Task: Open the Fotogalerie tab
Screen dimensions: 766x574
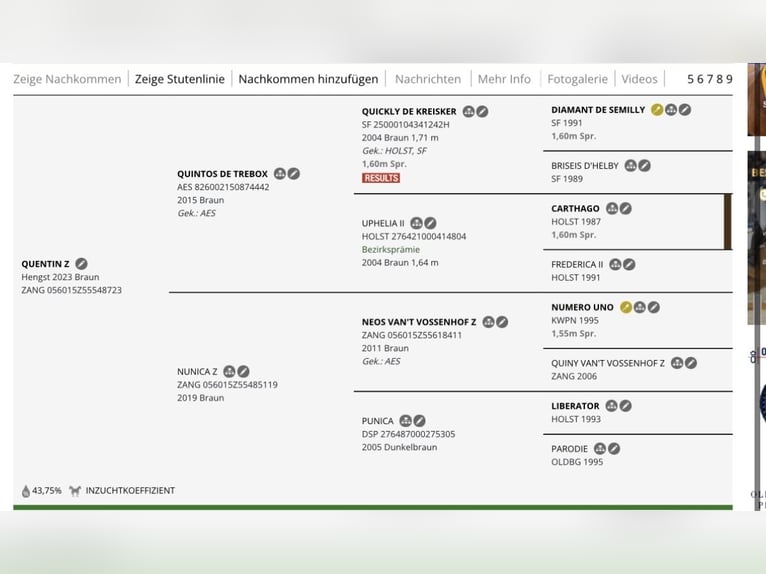Action: 577,79
